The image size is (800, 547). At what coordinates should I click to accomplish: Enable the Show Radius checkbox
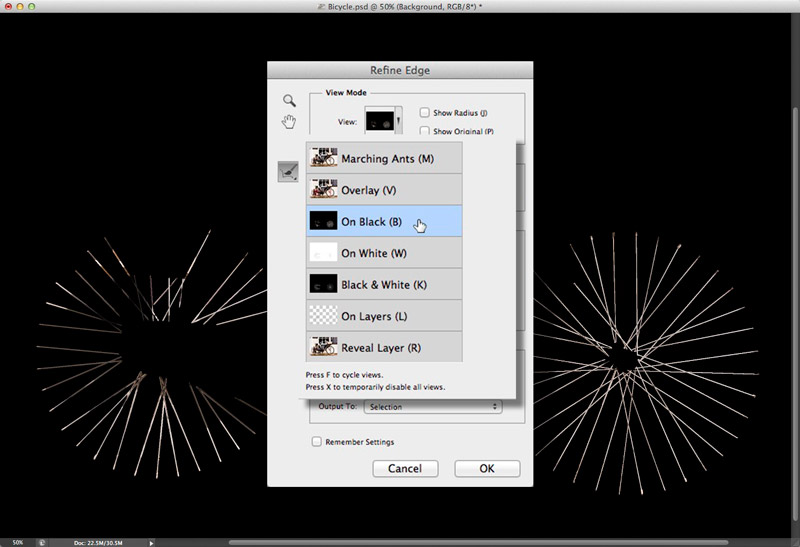pos(426,113)
